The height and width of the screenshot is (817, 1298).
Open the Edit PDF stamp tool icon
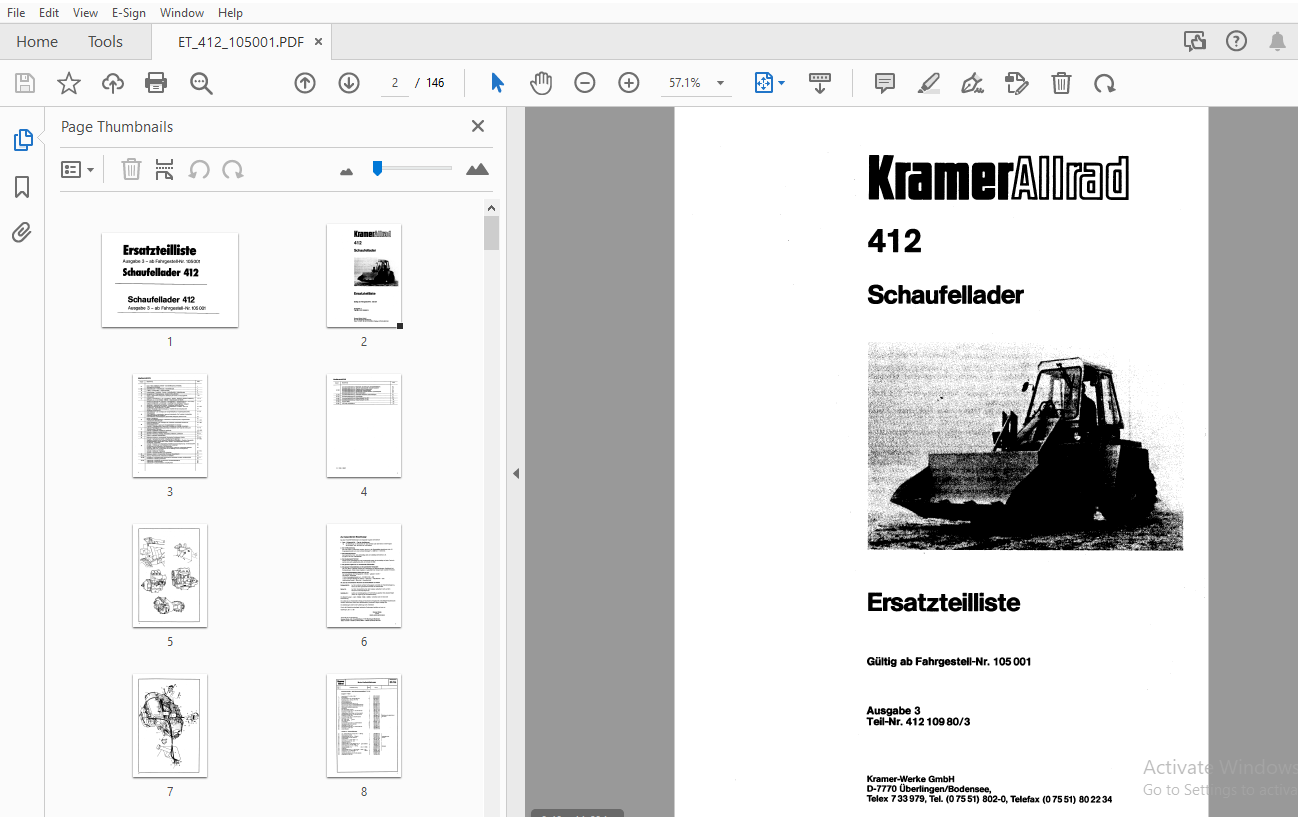point(1017,83)
